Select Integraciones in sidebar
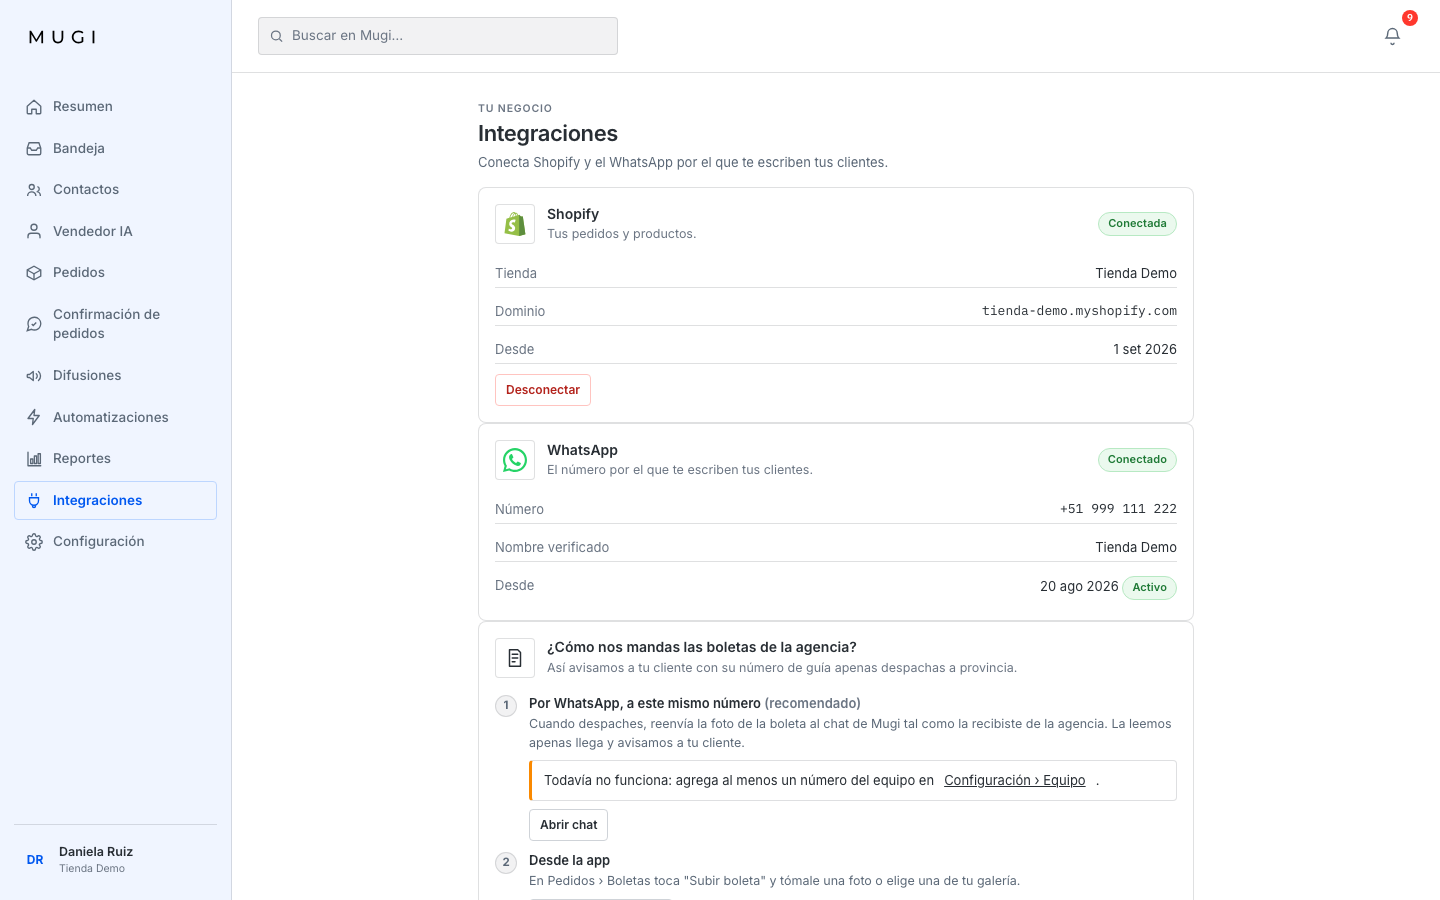This screenshot has width=1440, height=900. [x=115, y=501]
